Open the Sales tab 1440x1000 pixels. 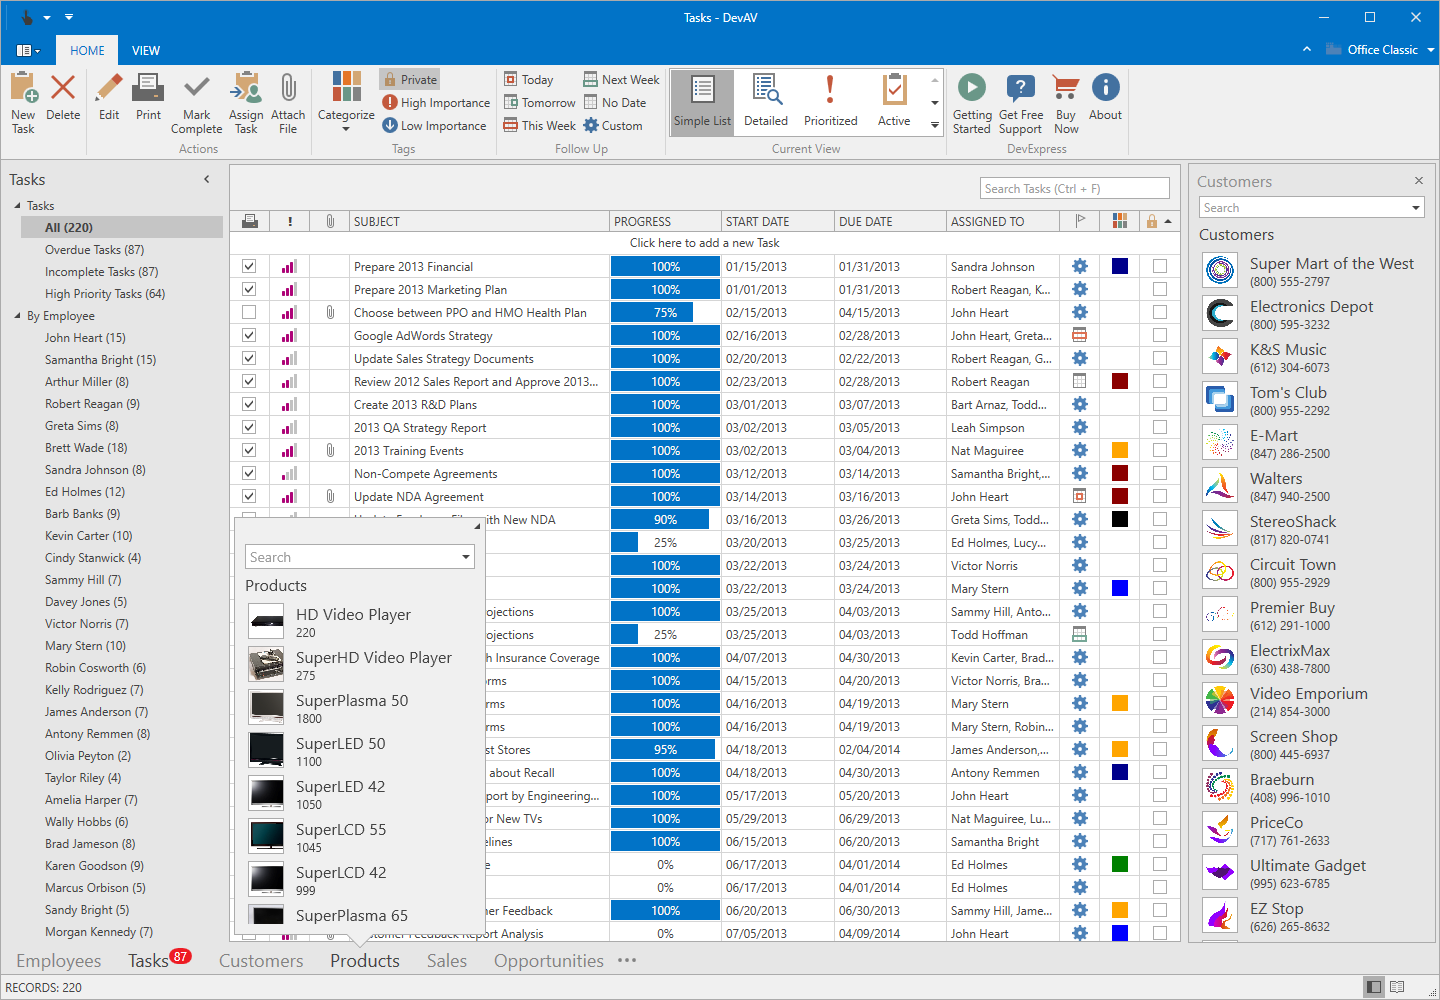[x=446, y=960]
